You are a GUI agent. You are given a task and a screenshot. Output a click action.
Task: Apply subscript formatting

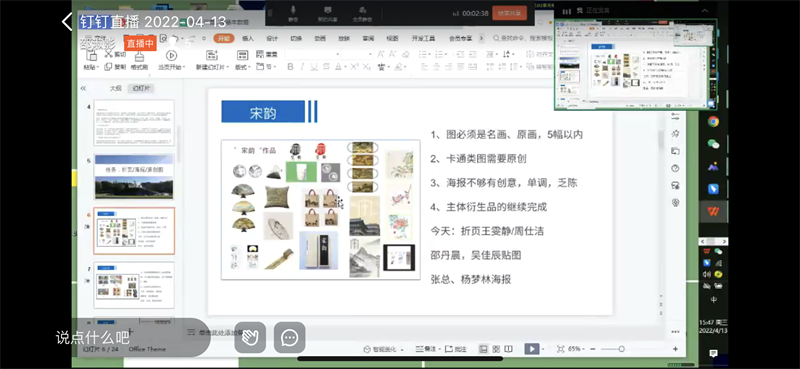click(366, 67)
